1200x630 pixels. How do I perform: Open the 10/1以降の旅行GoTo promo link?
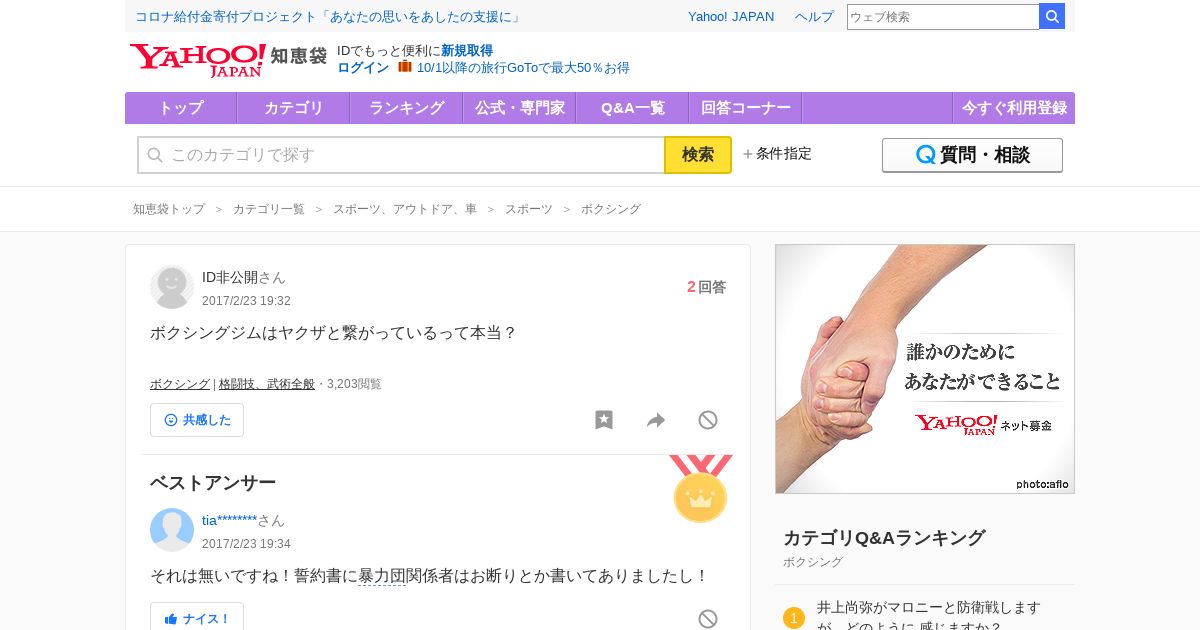click(x=523, y=68)
